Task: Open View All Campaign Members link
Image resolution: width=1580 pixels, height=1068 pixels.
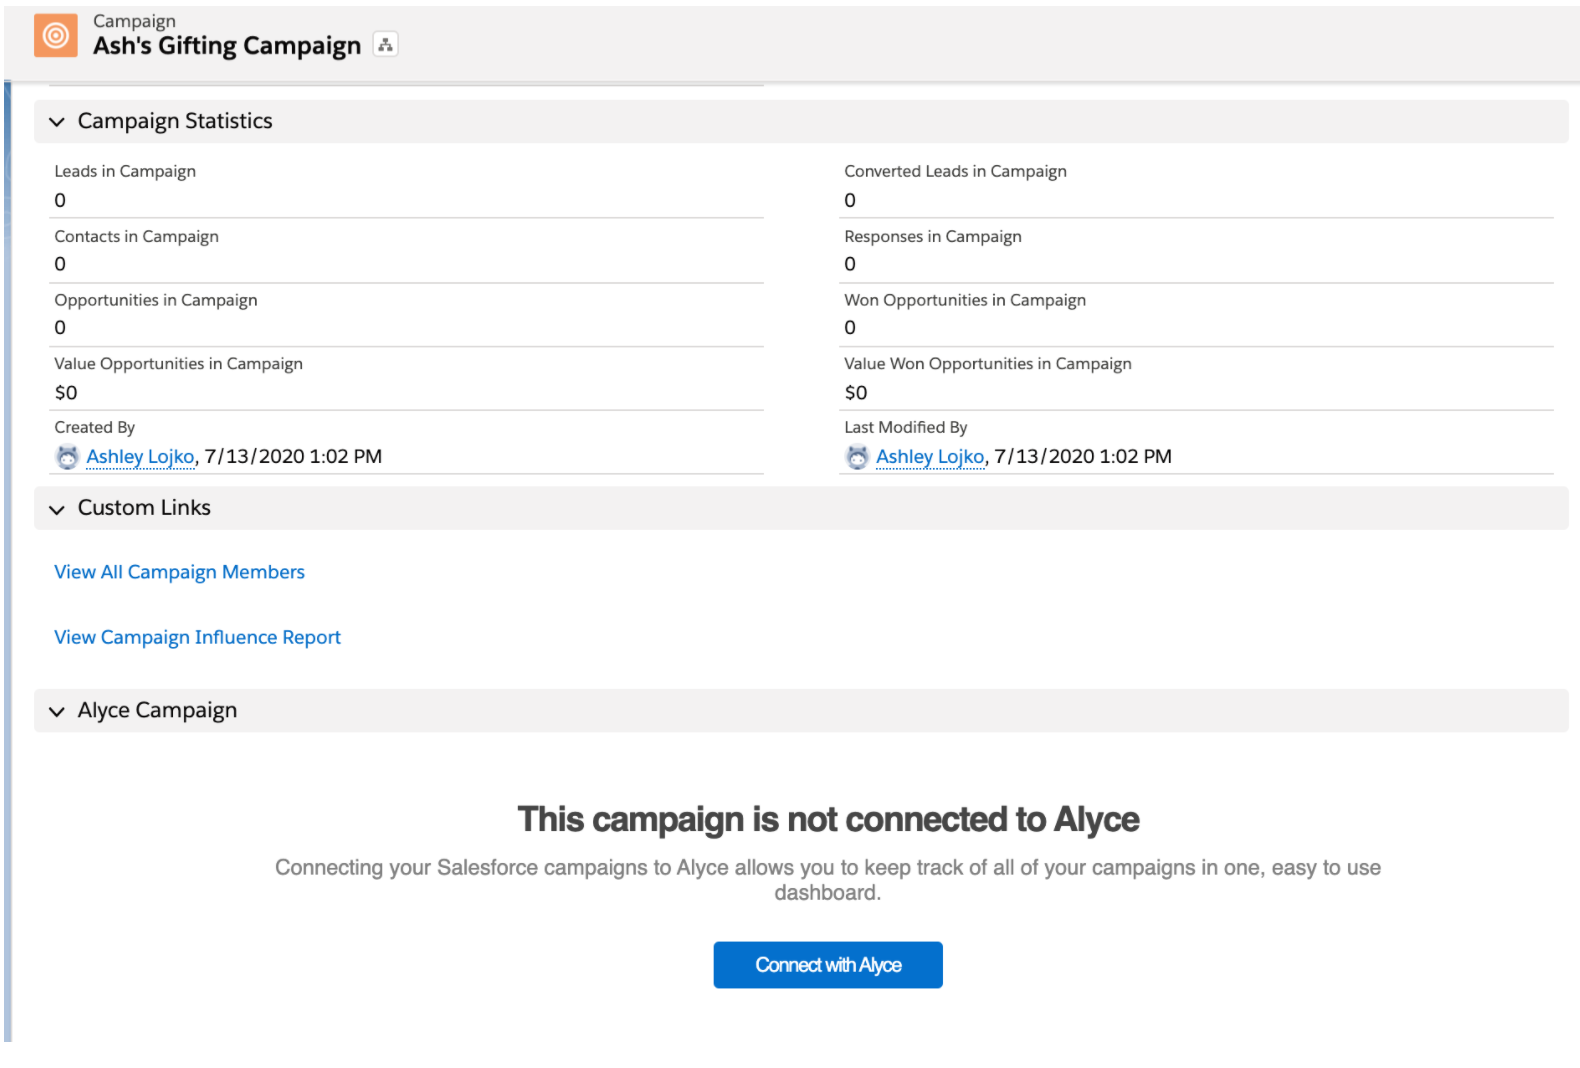Action: pos(179,572)
